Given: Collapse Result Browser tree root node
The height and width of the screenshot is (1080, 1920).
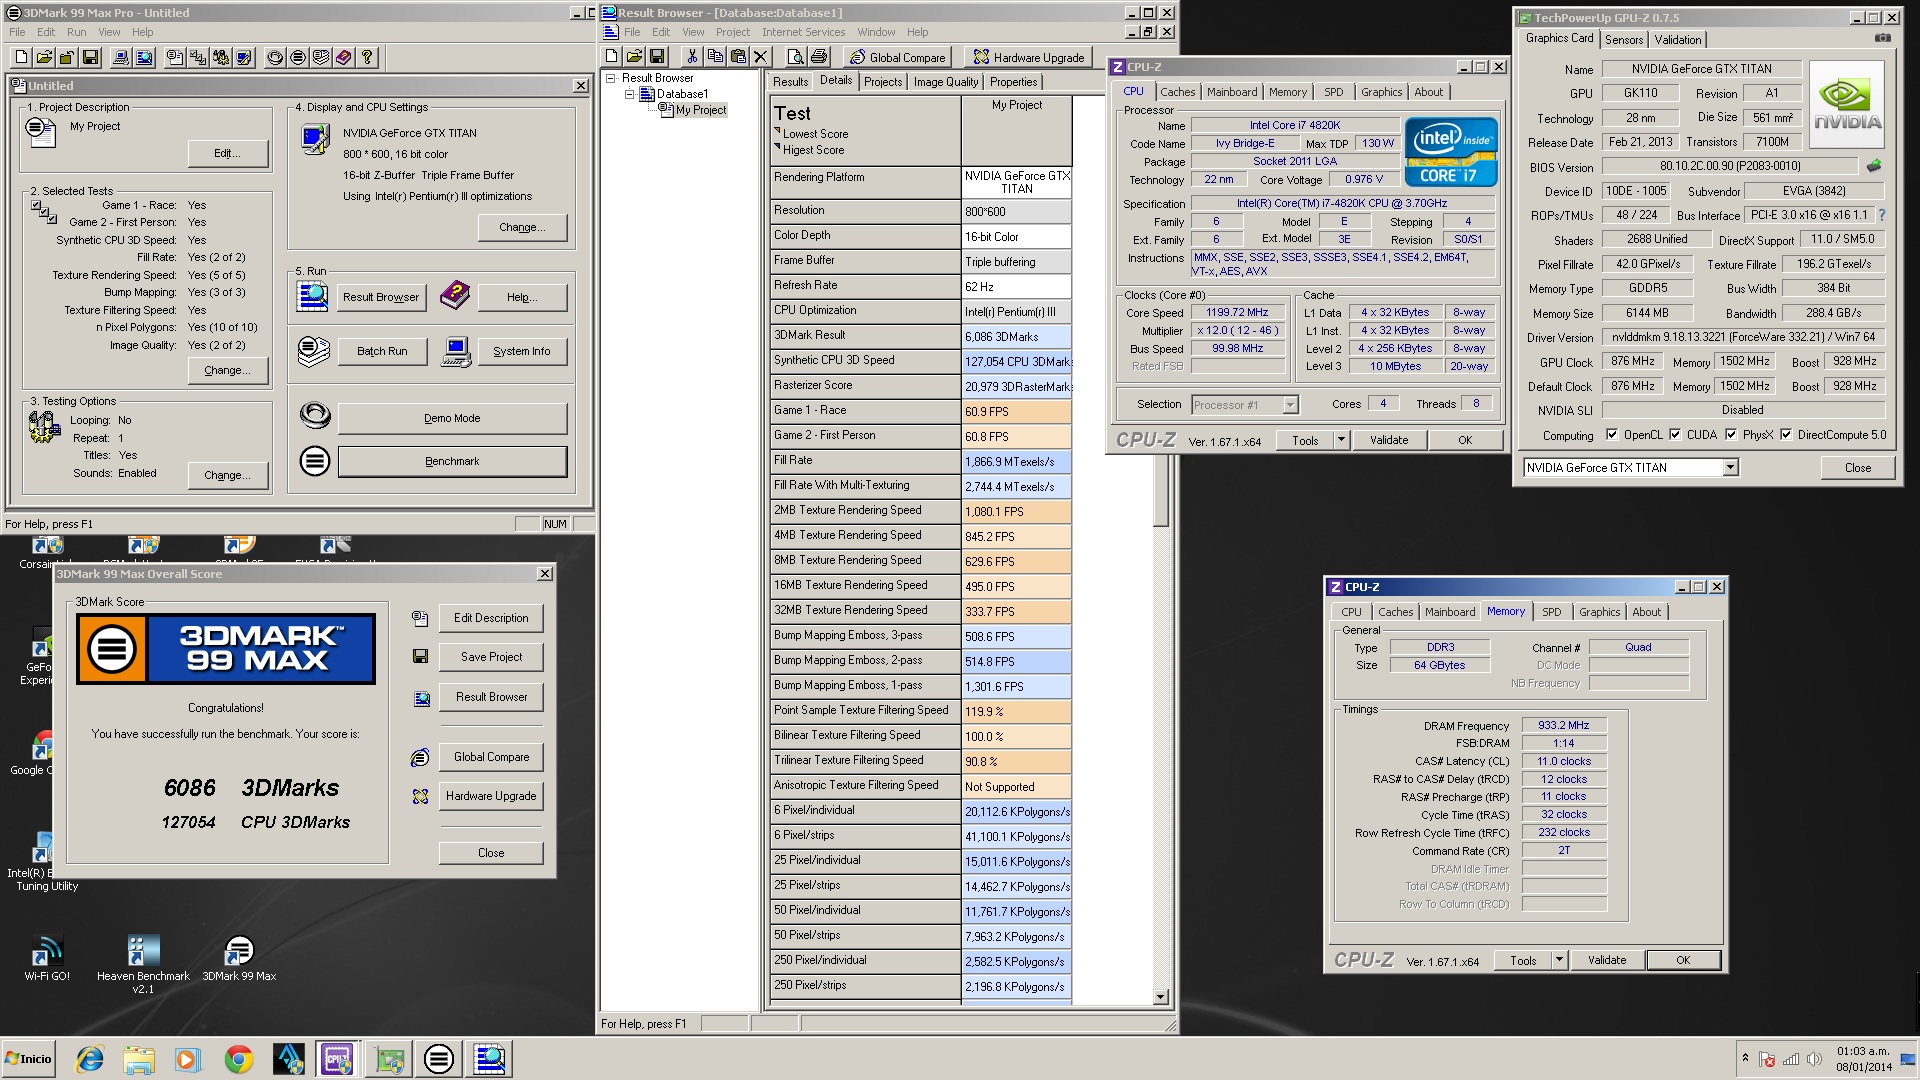Looking at the screenshot, I should click(611, 78).
